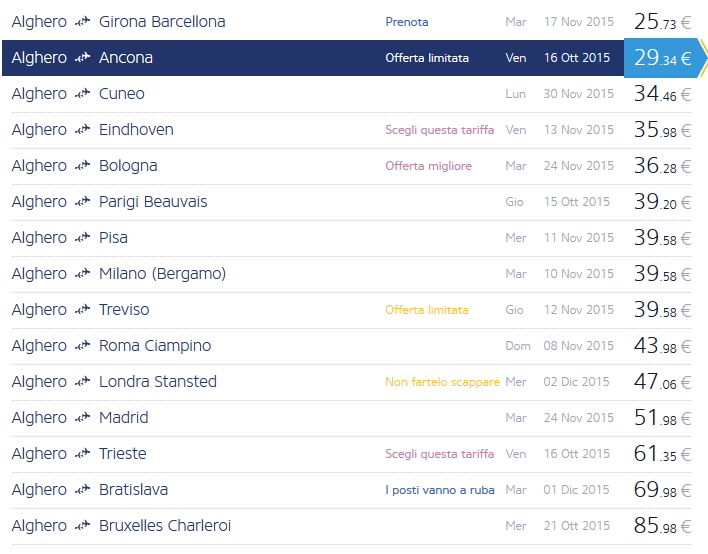Click Scegli questa tariffa for Trieste
The height and width of the screenshot is (554, 708).
coord(439,454)
